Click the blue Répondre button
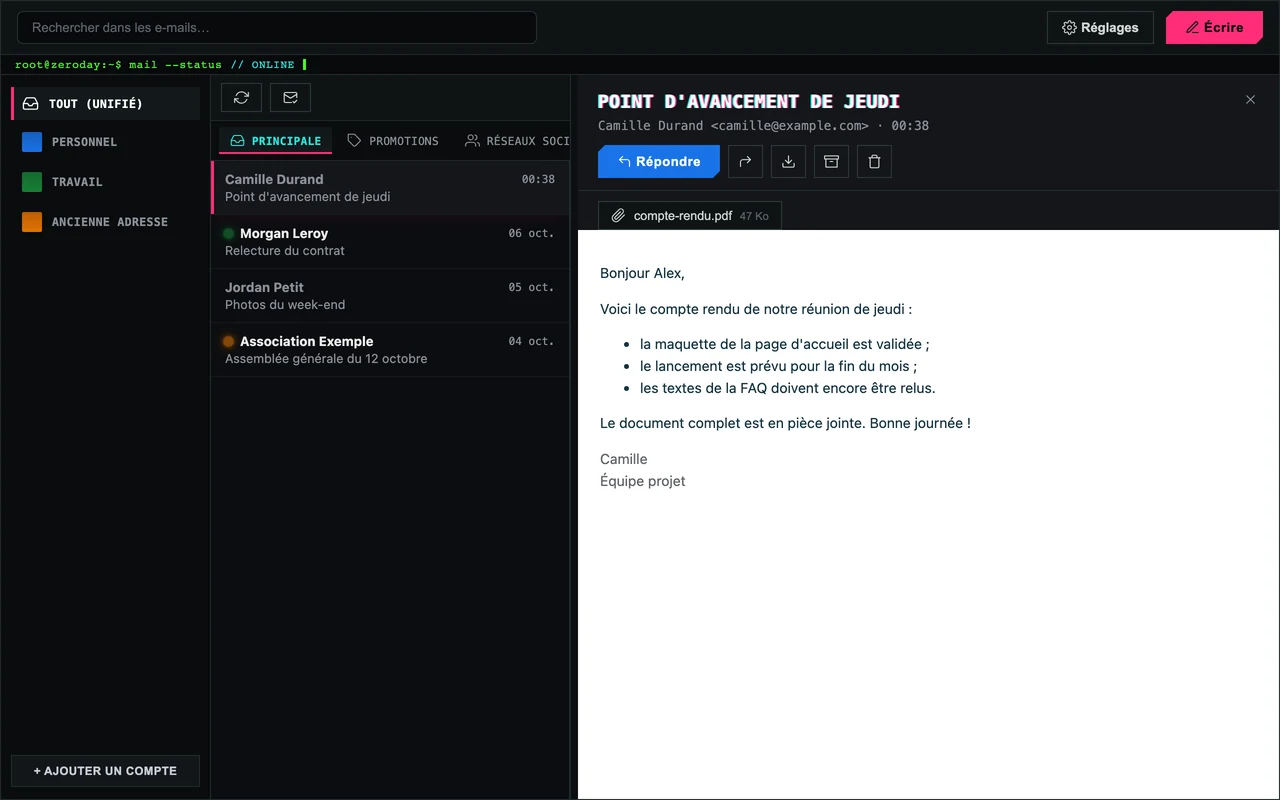Screen dimensions: 1280x800 [659, 161]
